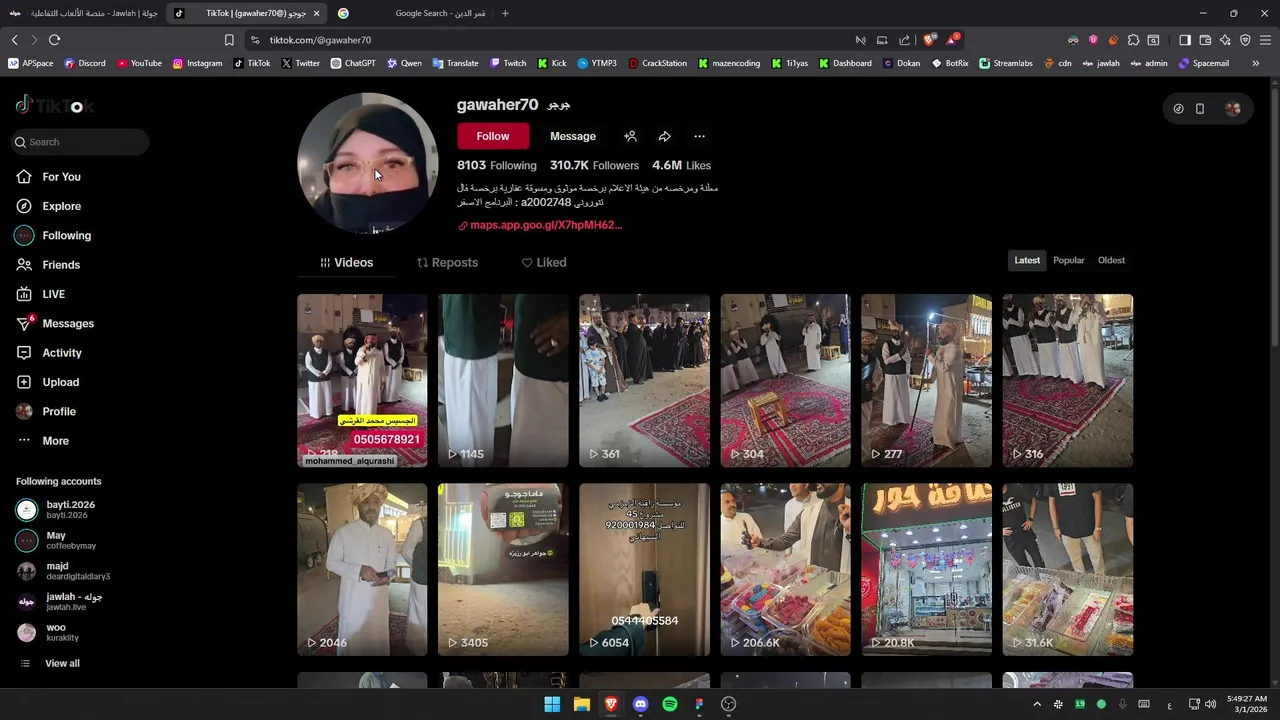Switch to the Google Search browser tab

coord(413,13)
